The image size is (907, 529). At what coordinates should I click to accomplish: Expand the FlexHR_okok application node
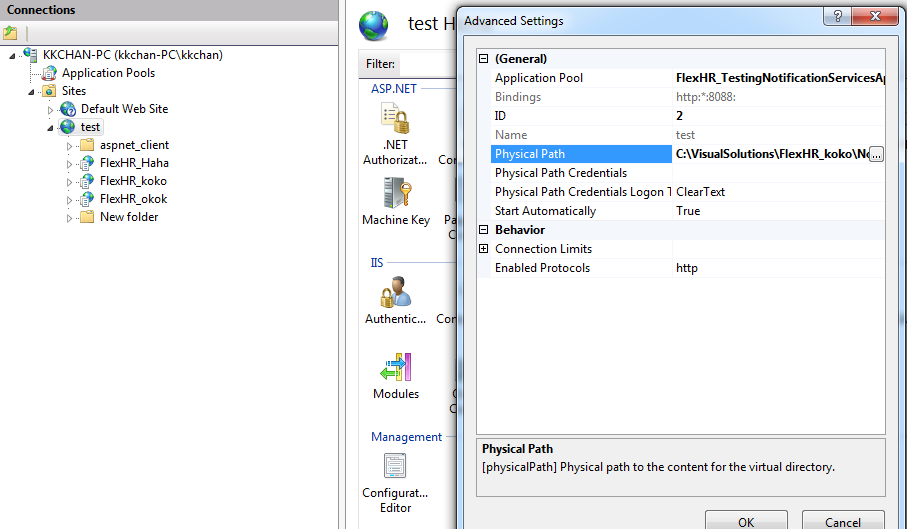[69, 200]
